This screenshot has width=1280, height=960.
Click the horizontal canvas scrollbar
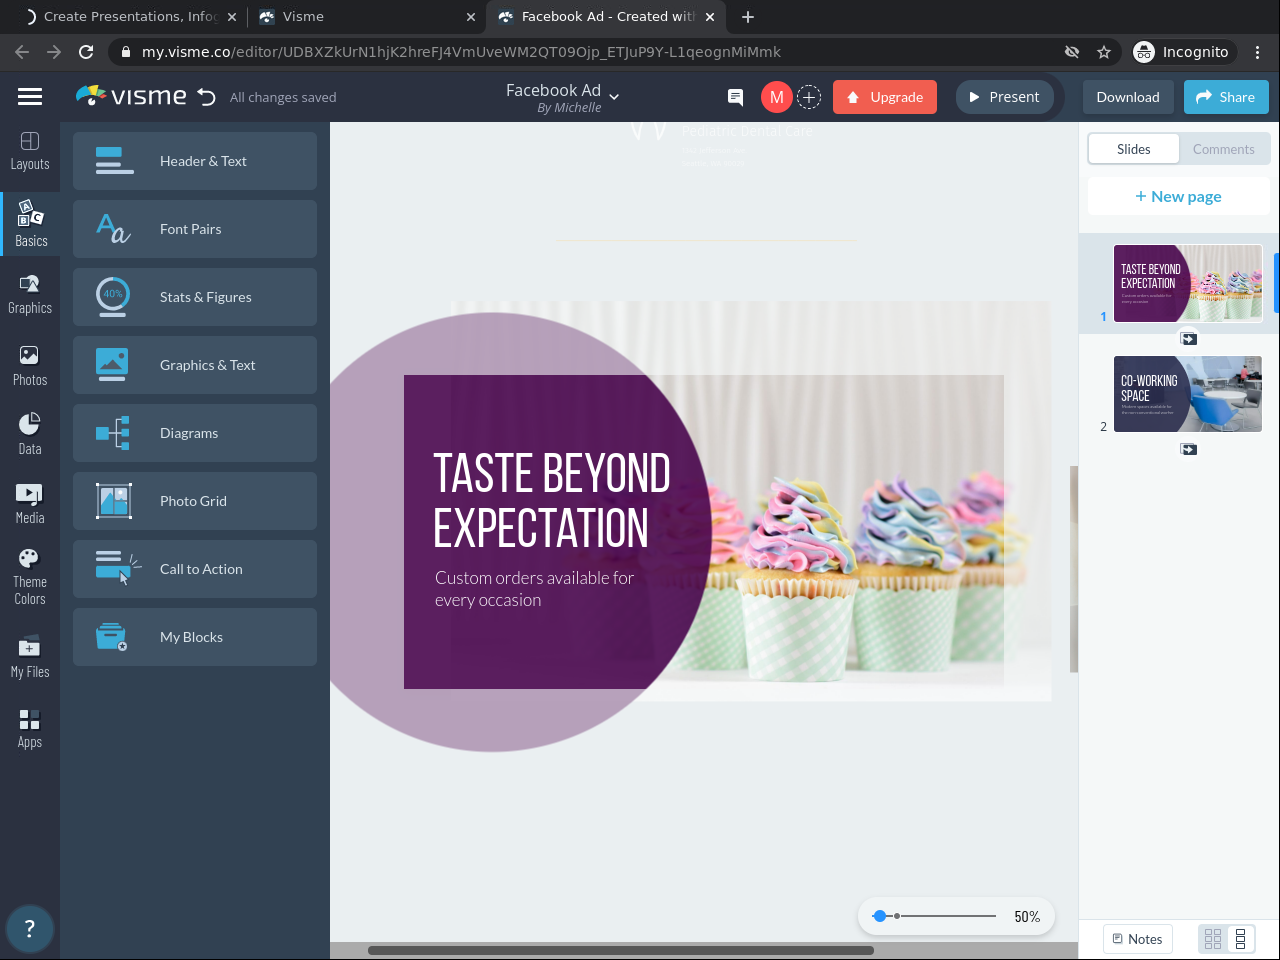tap(621, 950)
